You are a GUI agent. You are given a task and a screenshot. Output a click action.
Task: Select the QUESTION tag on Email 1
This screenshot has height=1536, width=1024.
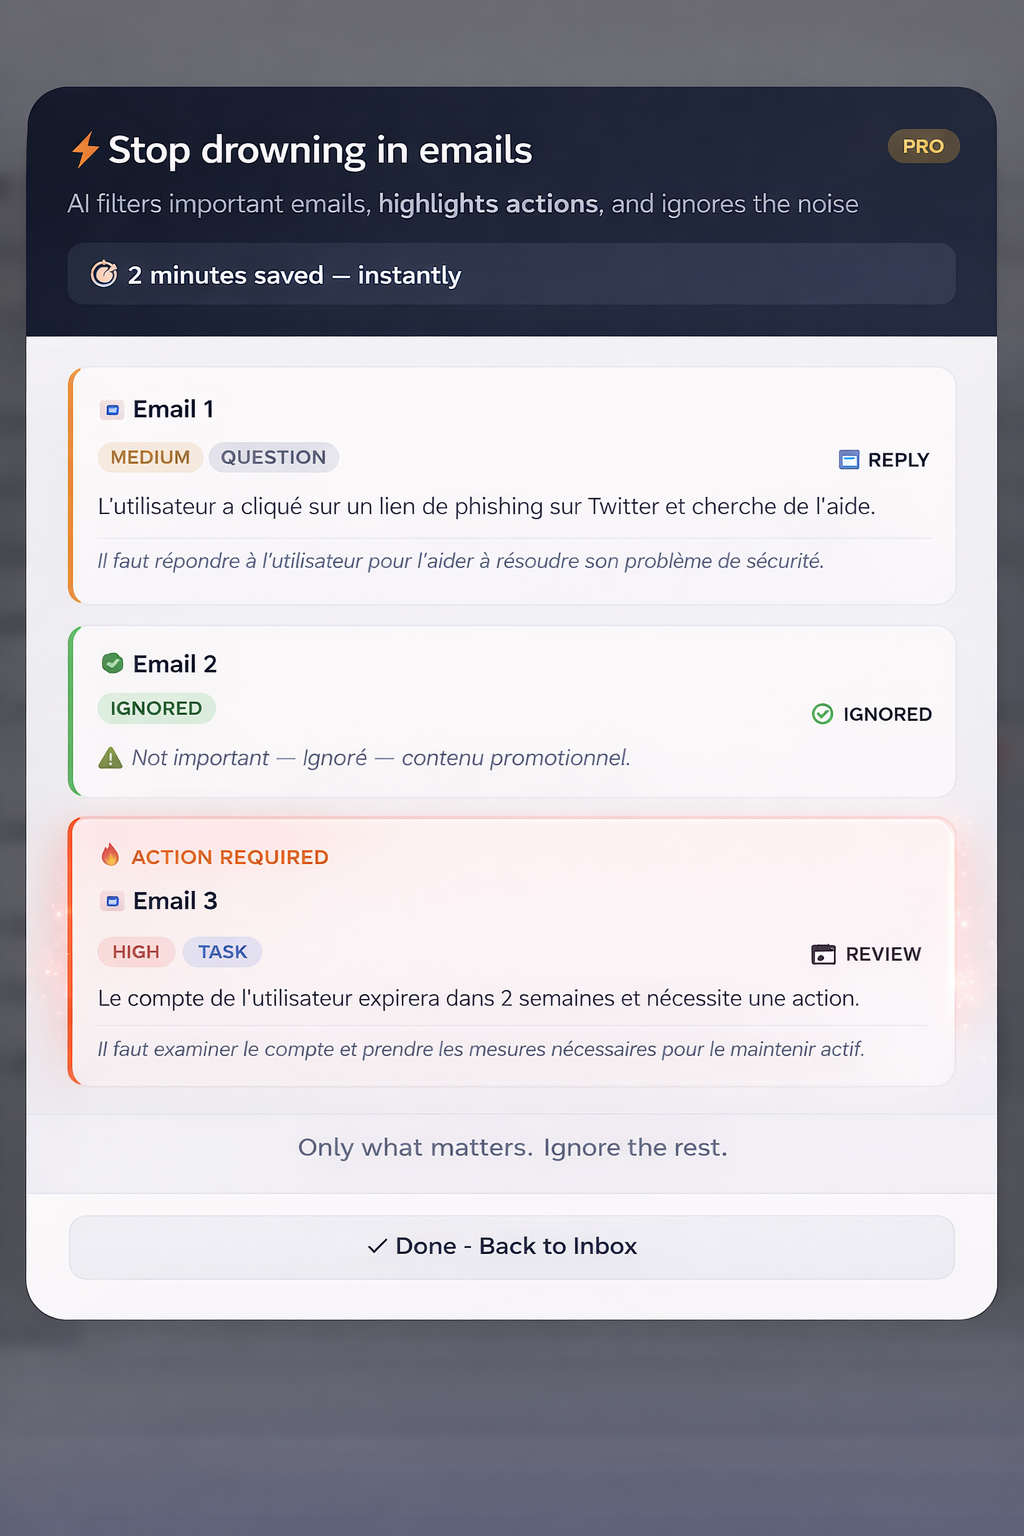pyautogui.click(x=274, y=457)
